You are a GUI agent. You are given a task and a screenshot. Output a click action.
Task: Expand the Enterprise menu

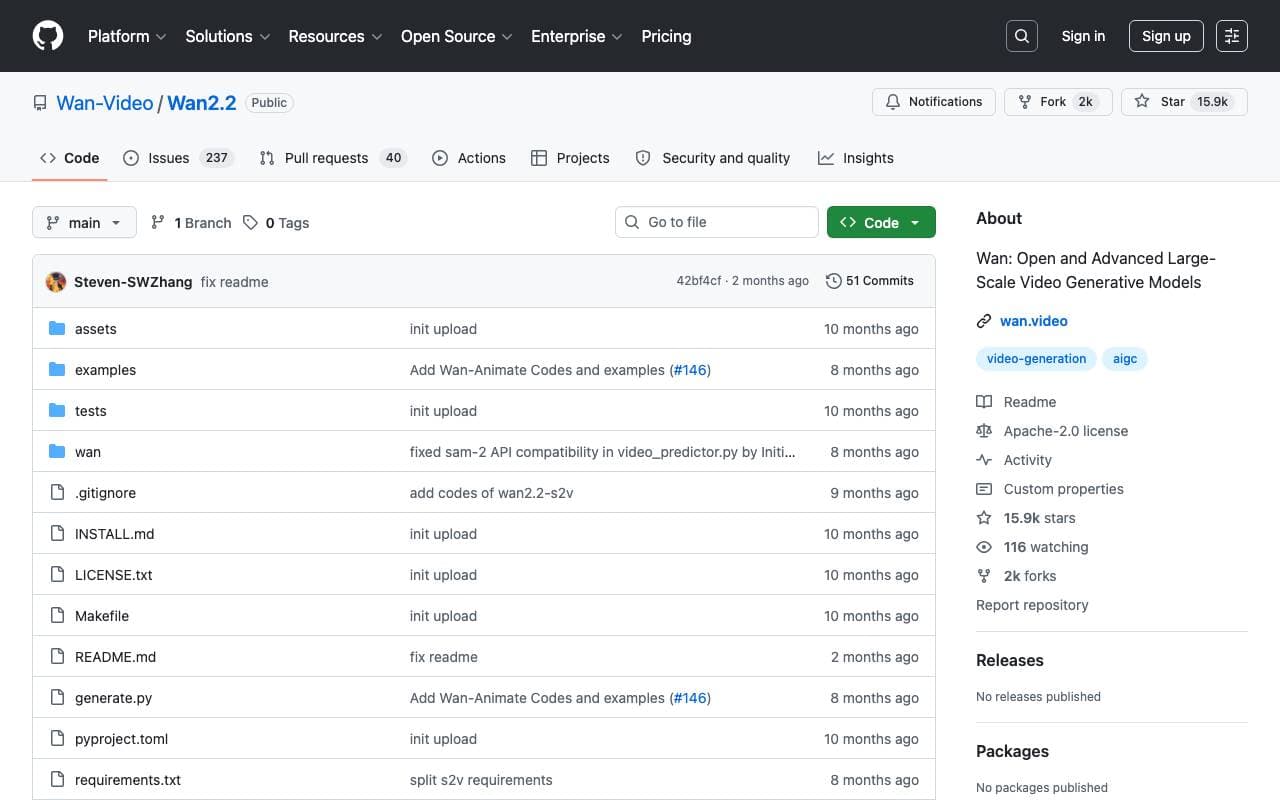point(577,36)
